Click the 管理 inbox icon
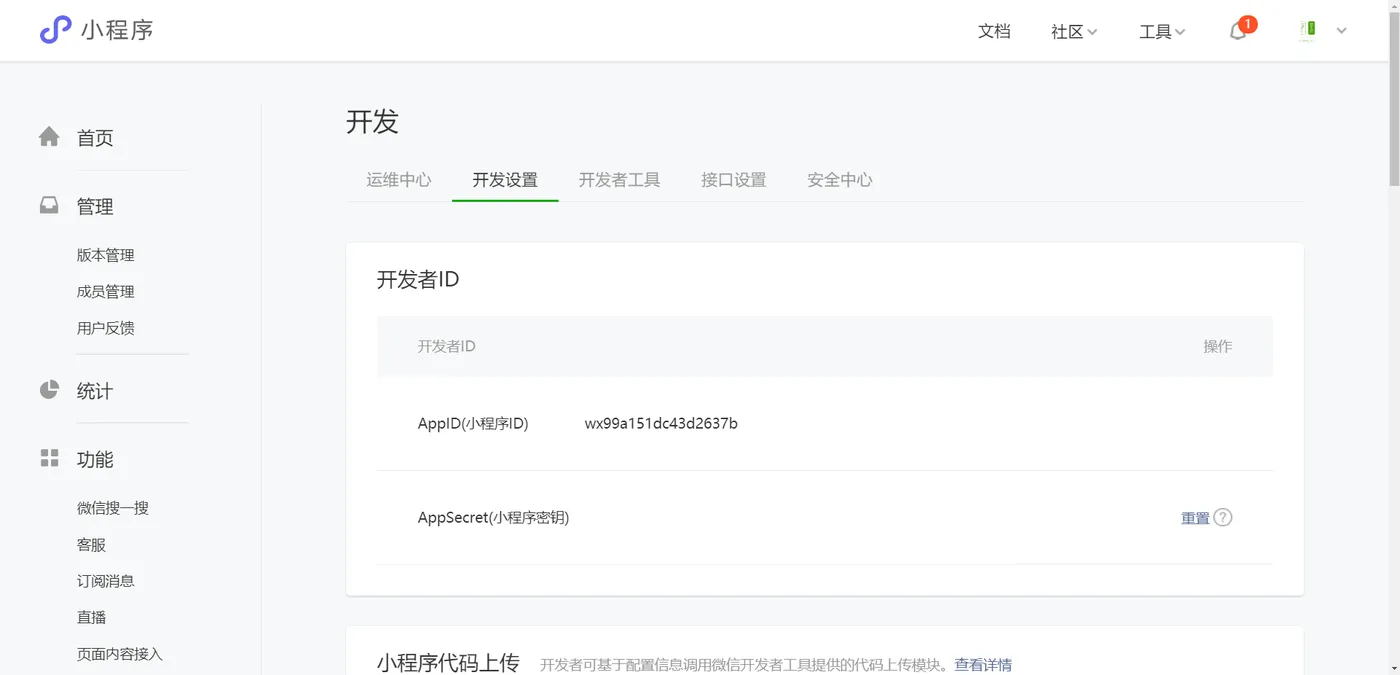 [49, 205]
